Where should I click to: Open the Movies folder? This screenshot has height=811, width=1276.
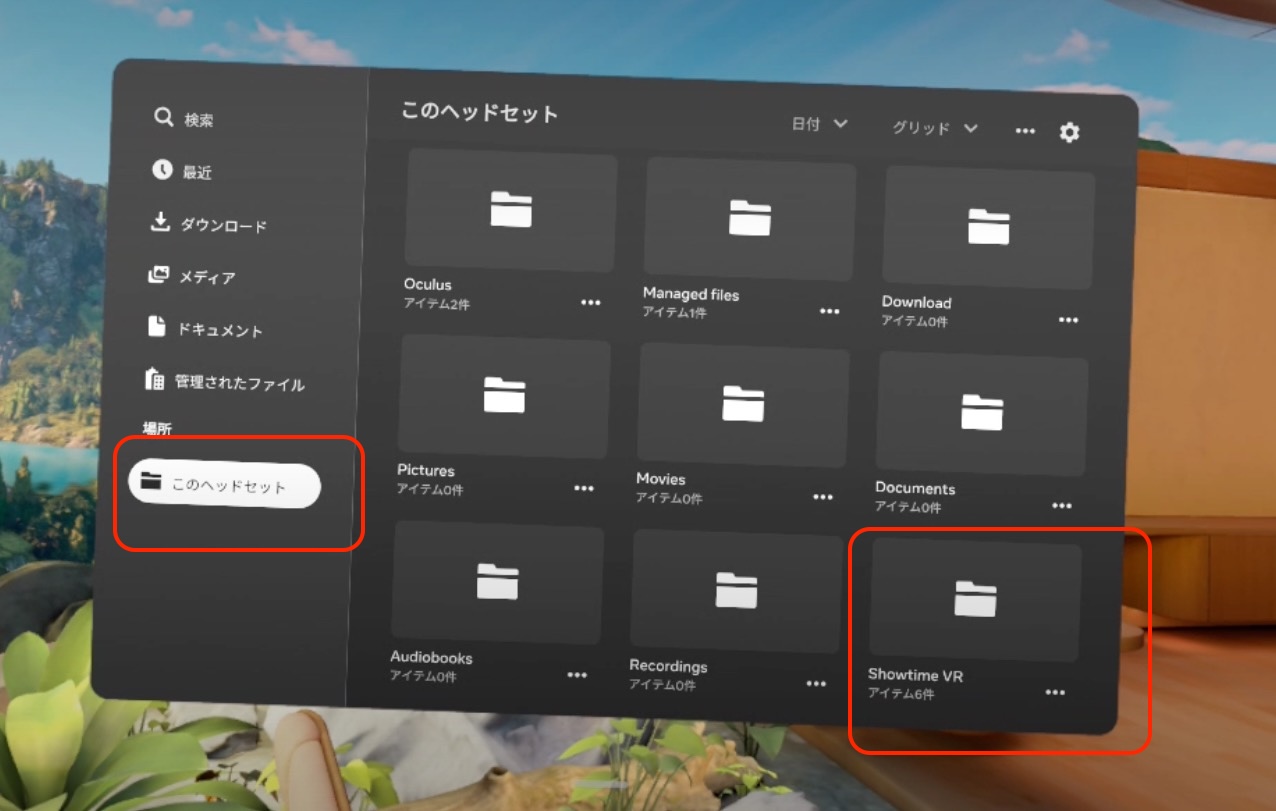tap(743, 404)
